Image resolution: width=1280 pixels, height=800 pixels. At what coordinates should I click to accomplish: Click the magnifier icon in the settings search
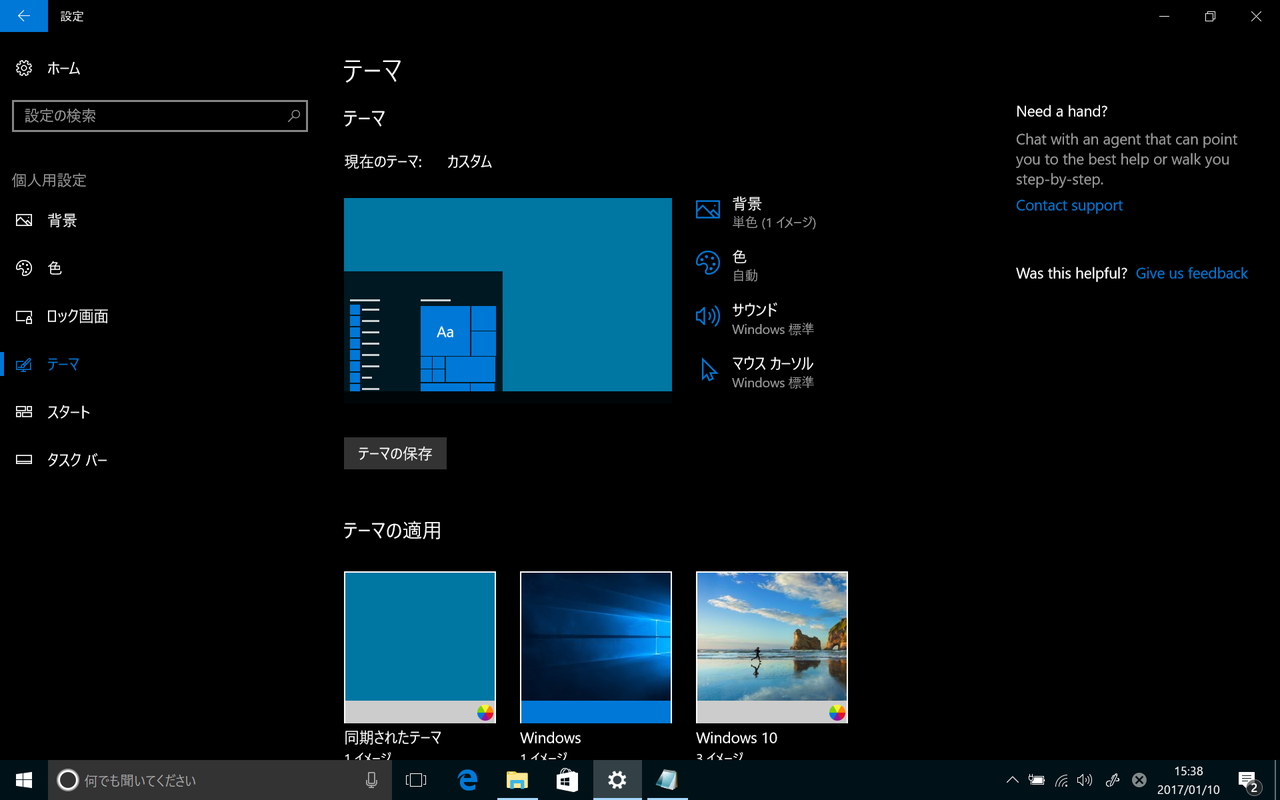(x=294, y=116)
